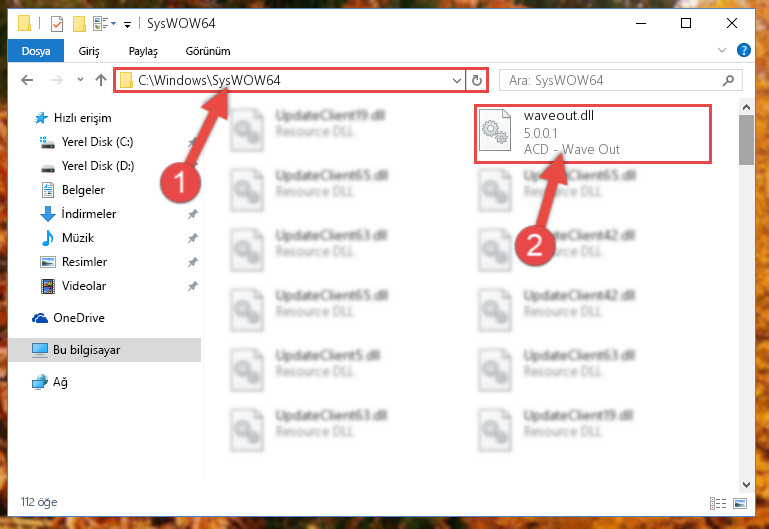Click in the Ara: SysWOW64 search field
Image resolution: width=769 pixels, height=529 pixels.
click(611, 80)
